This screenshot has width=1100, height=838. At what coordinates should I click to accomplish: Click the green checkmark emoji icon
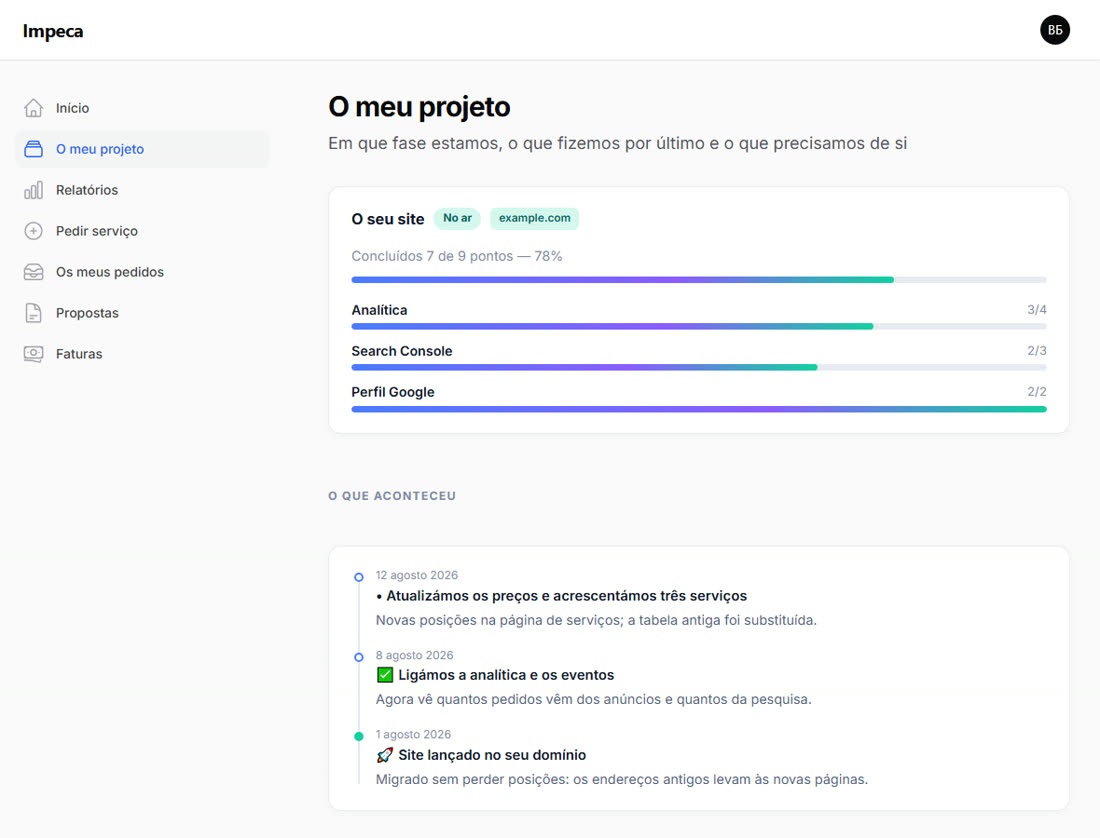[384, 675]
